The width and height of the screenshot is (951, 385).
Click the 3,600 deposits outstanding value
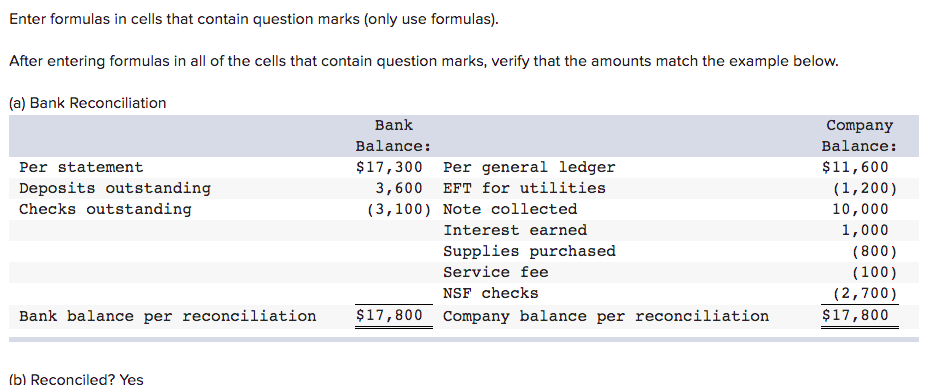tap(398, 189)
